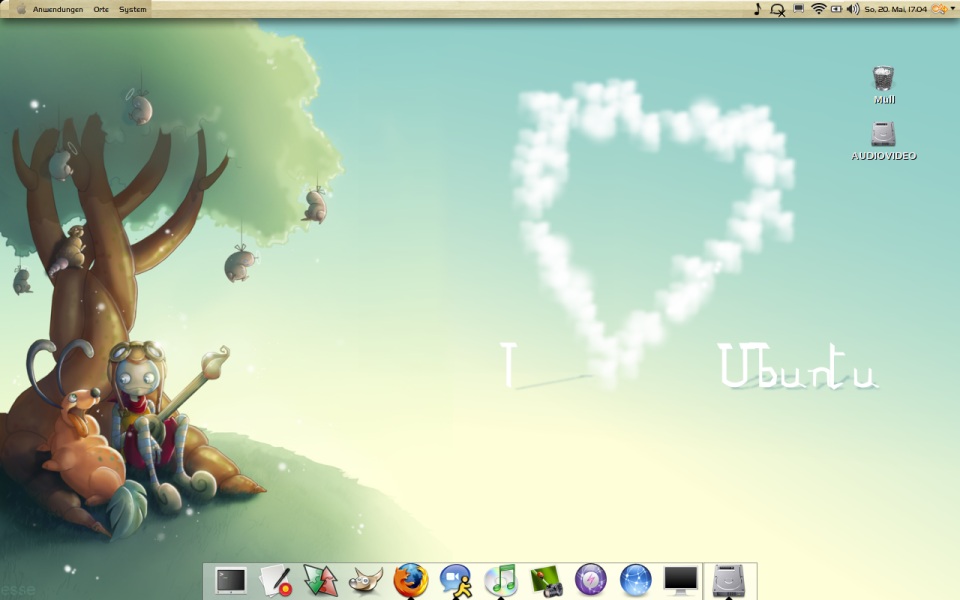This screenshot has width=960, height=600.
Task: Click the battery status icon
Action: (836, 9)
